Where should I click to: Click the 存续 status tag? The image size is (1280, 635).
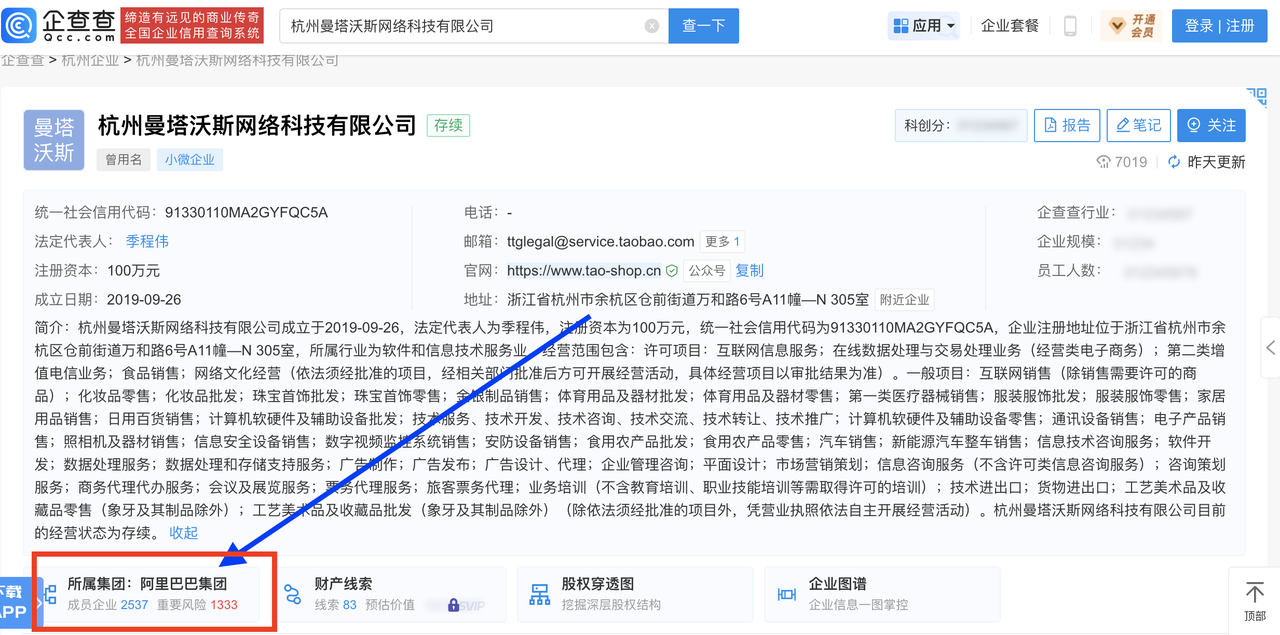tap(448, 126)
